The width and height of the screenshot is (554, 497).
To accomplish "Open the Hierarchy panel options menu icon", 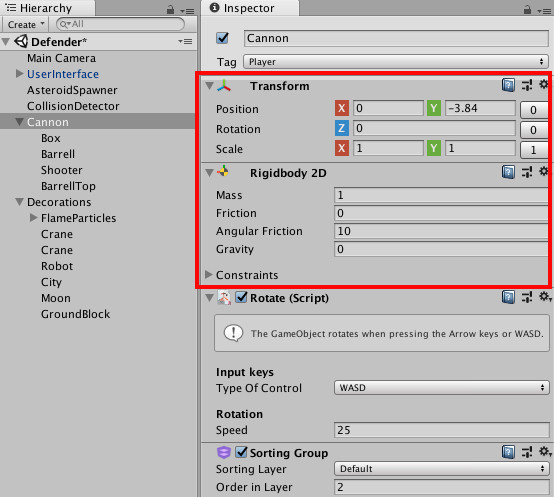I will (x=187, y=11).
